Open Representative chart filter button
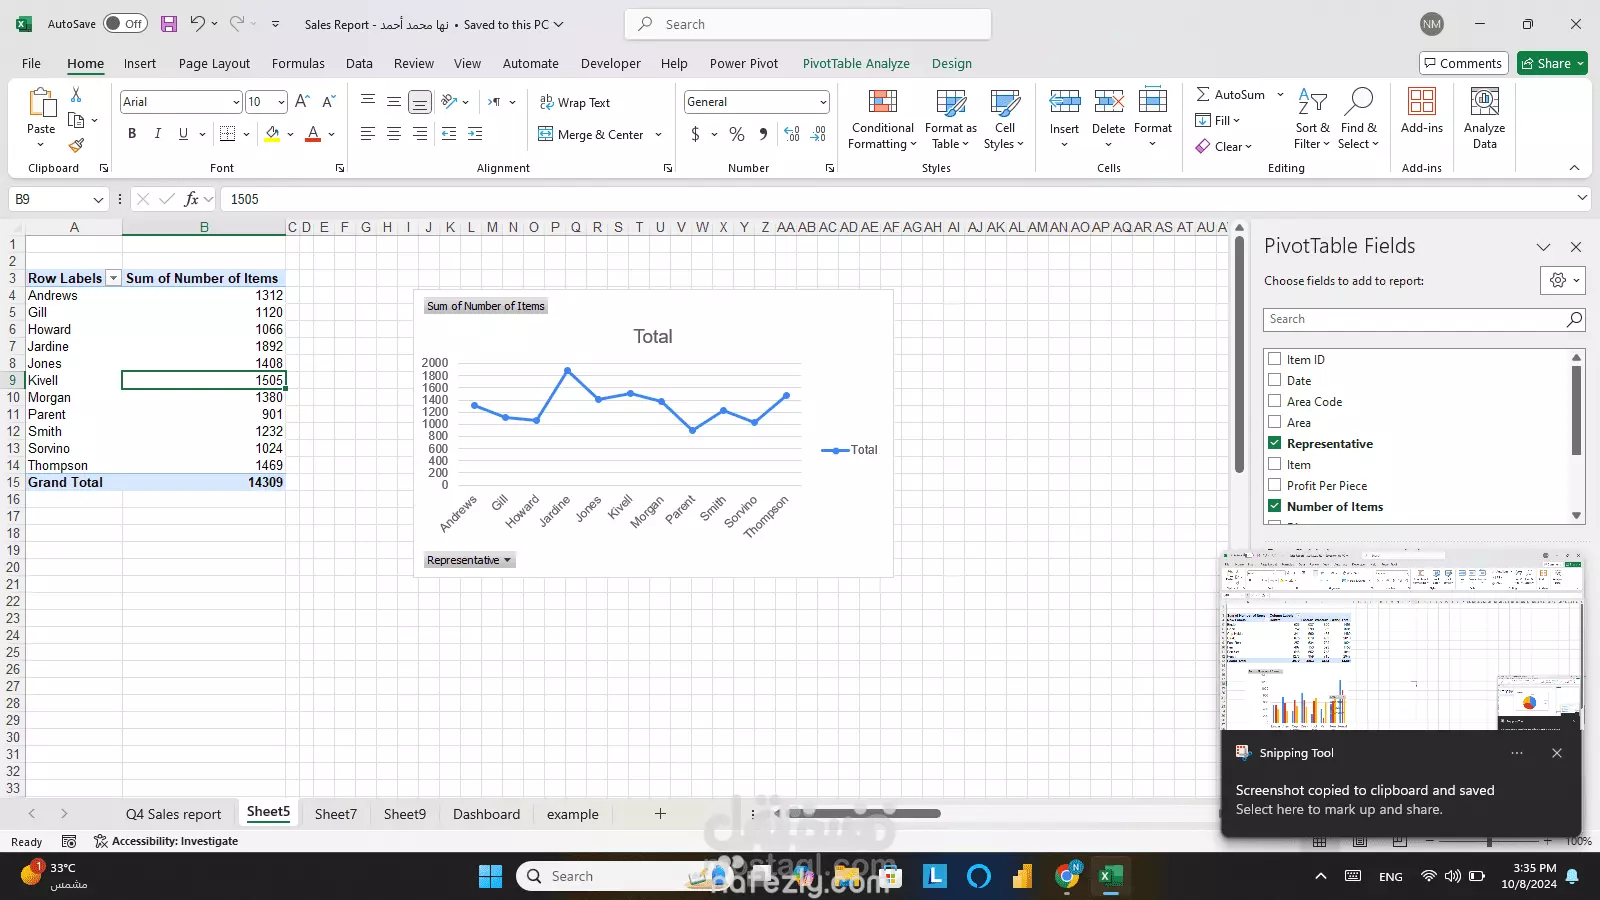The width and height of the screenshot is (1600, 900). [469, 560]
